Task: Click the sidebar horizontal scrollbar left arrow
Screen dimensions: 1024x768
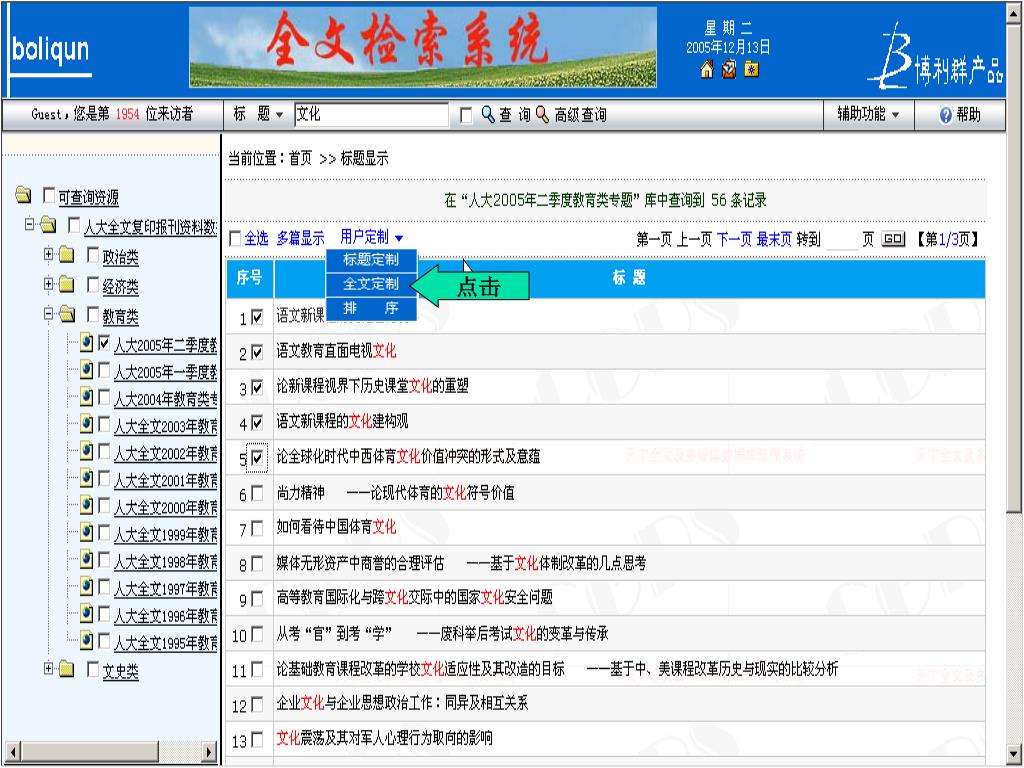Action: [12, 752]
